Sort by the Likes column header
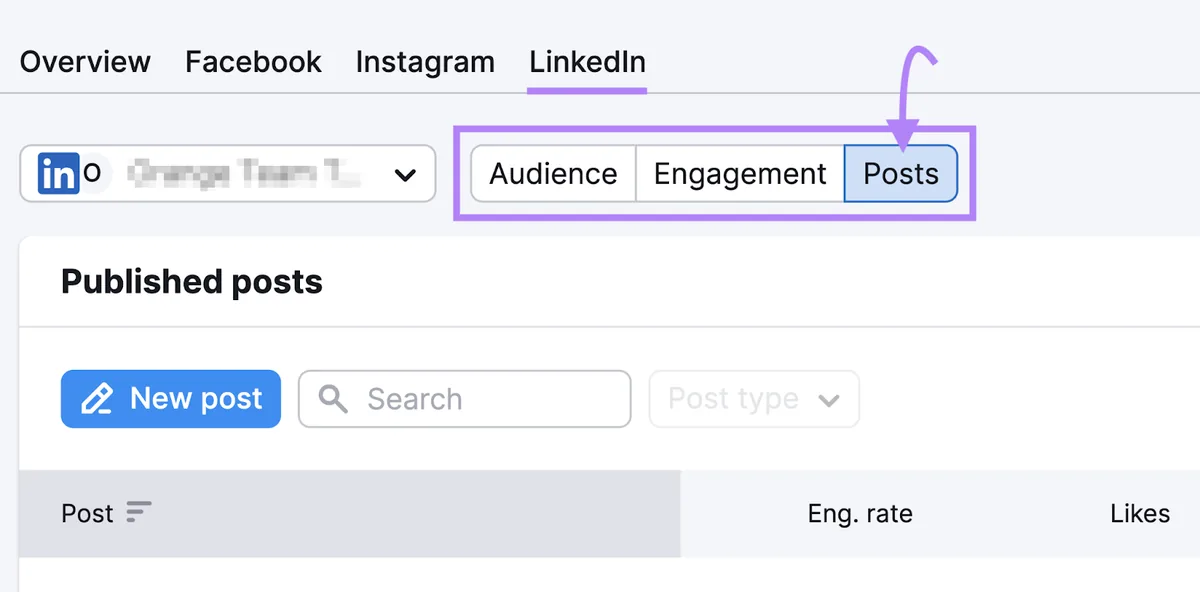 tap(1140, 514)
